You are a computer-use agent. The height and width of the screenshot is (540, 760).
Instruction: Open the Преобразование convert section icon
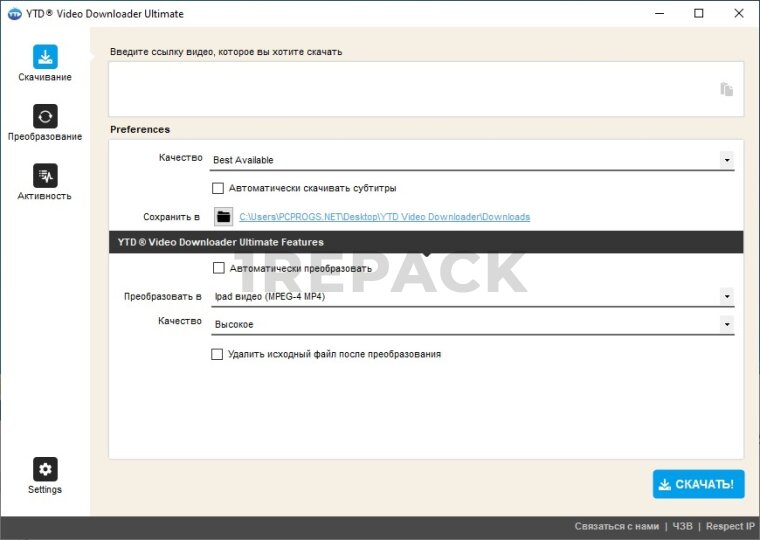coord(45,116)
